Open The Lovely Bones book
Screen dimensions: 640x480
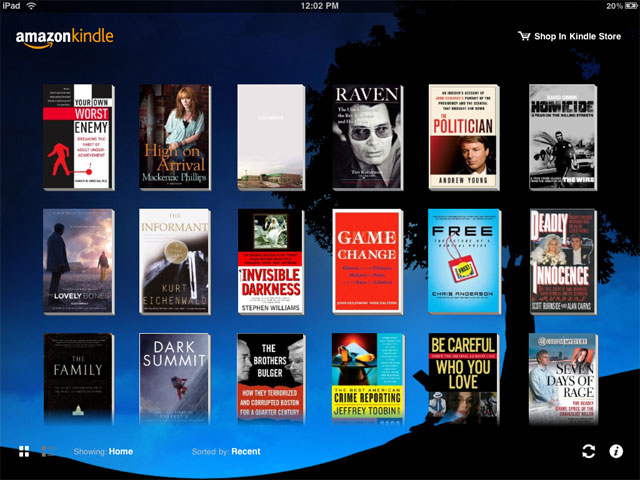(x=79, y=262)
